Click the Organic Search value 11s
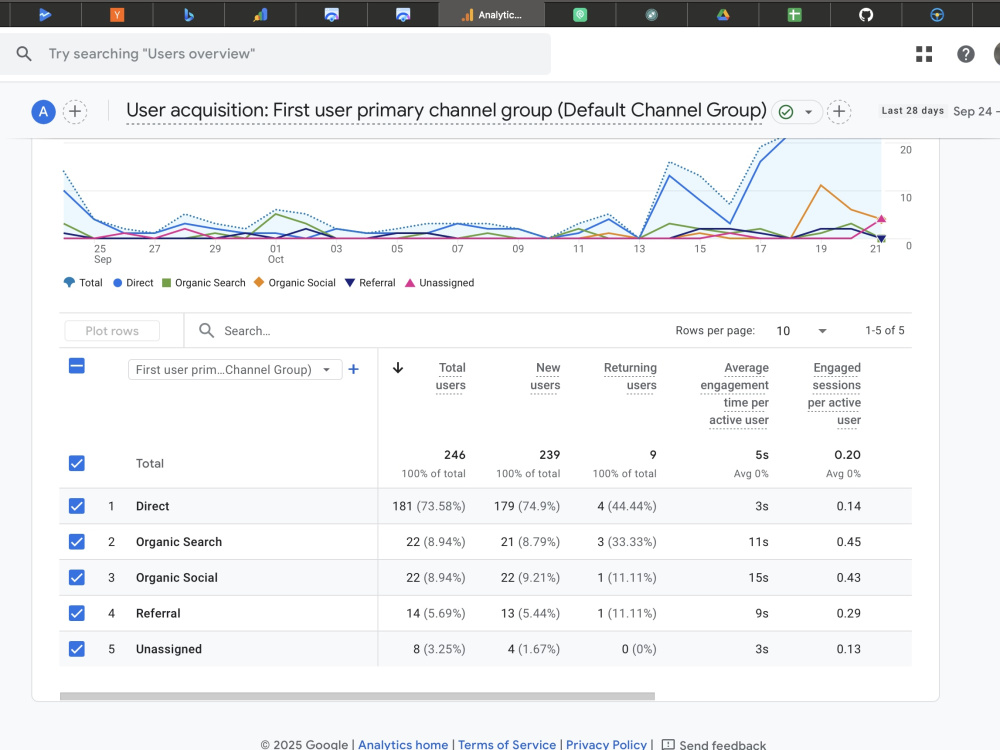Image resolution: width=1000 pixels, height=750 pixels. click(758, 541)
